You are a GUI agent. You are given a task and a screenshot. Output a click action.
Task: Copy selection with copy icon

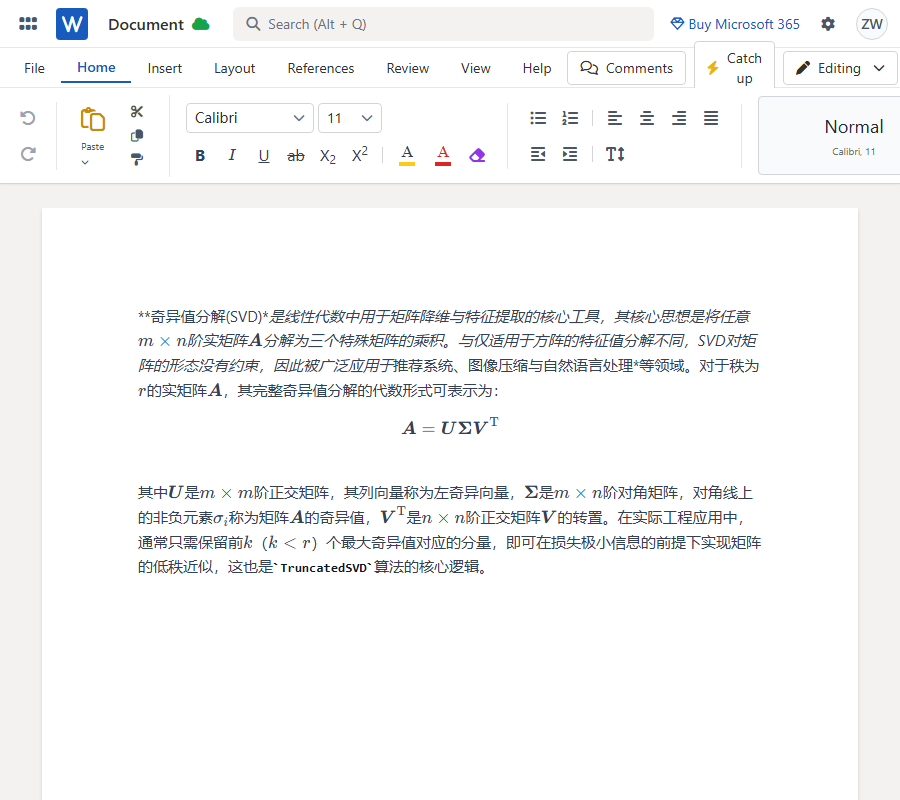tap(137, 135)
